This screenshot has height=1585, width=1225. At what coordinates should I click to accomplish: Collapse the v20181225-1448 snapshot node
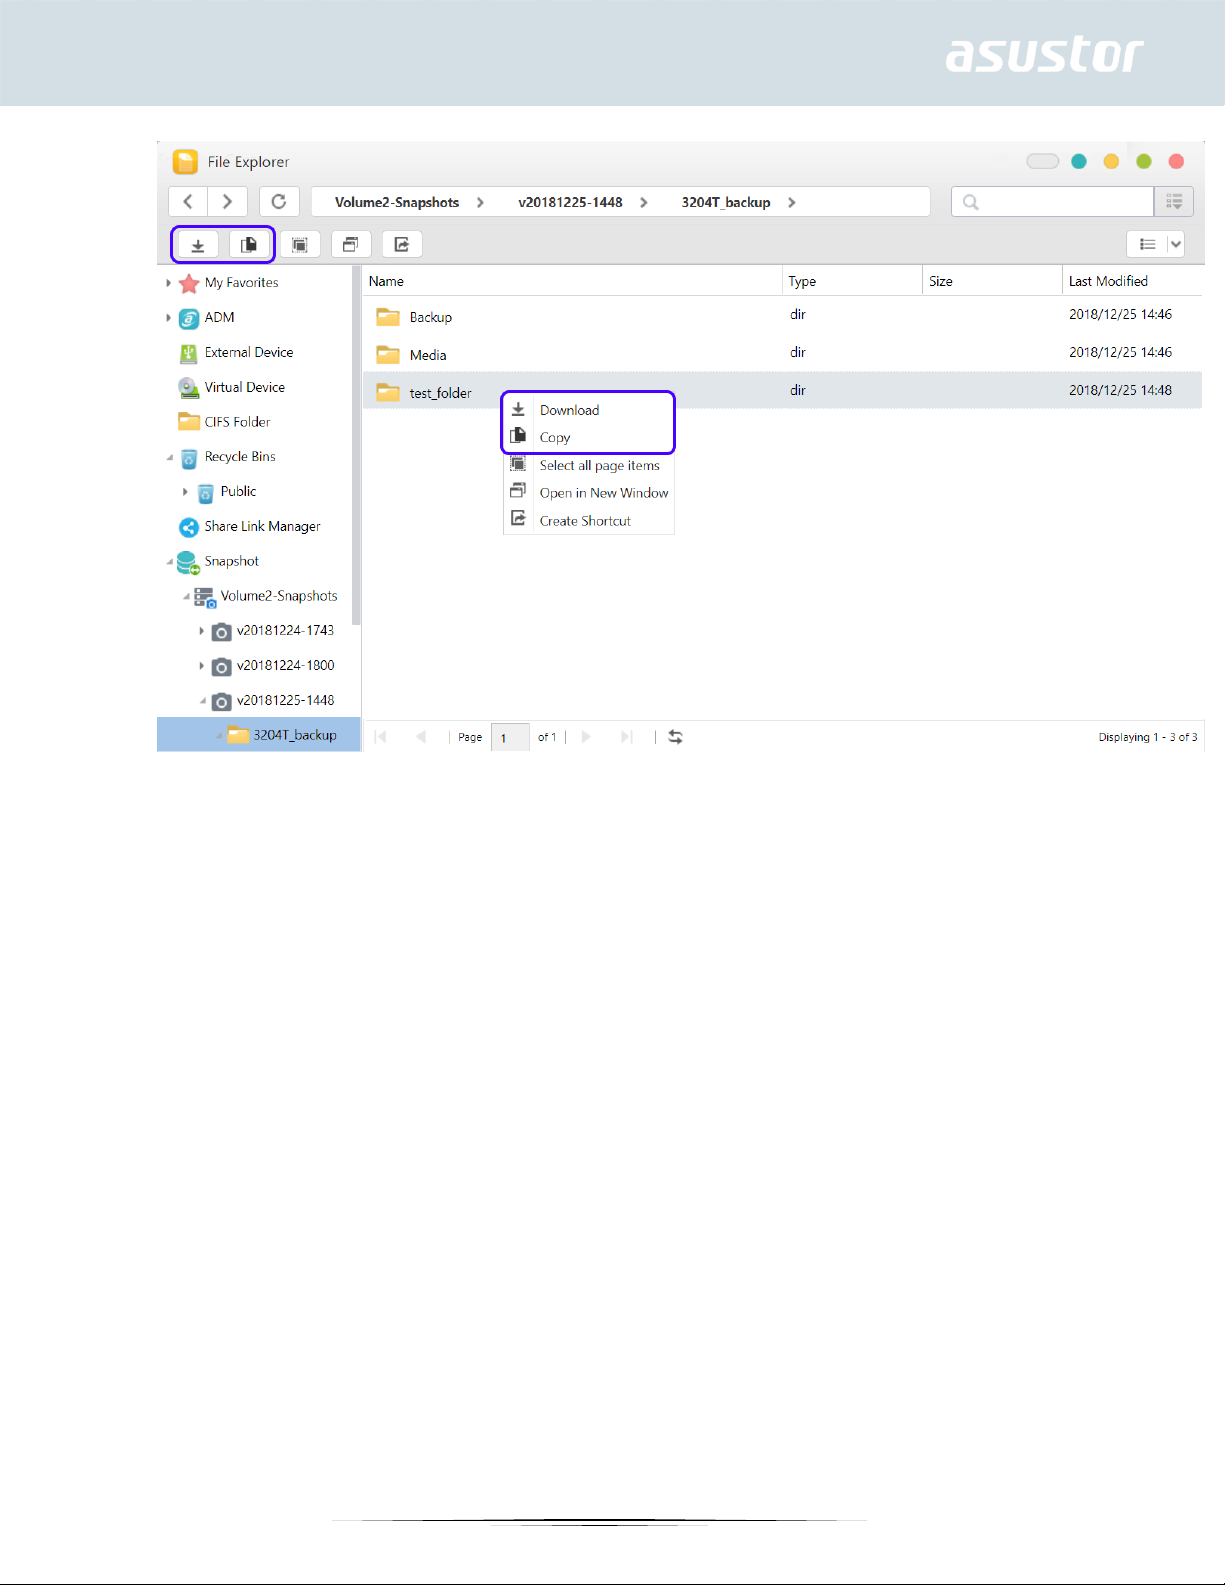pos(203,701)
